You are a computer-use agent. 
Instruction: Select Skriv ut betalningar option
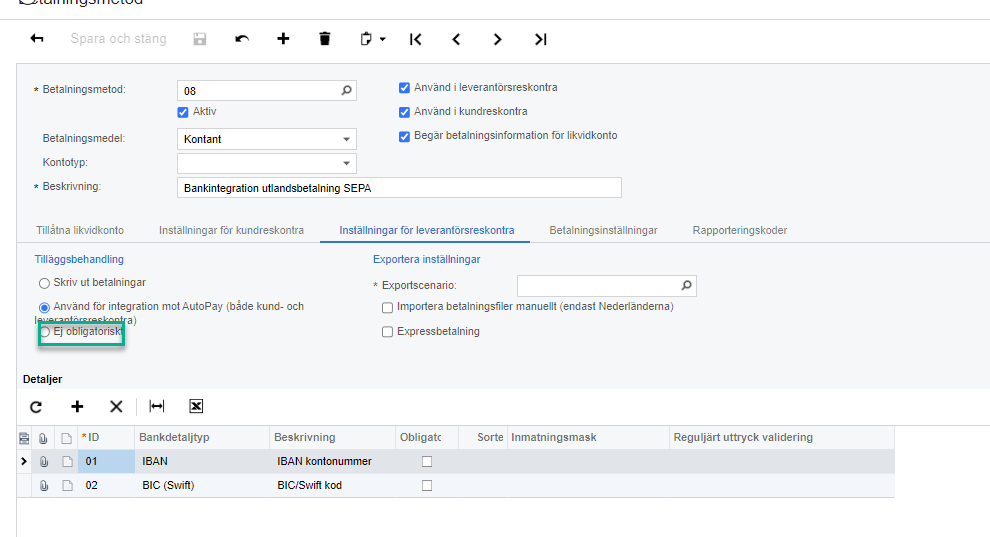point(44,283)
